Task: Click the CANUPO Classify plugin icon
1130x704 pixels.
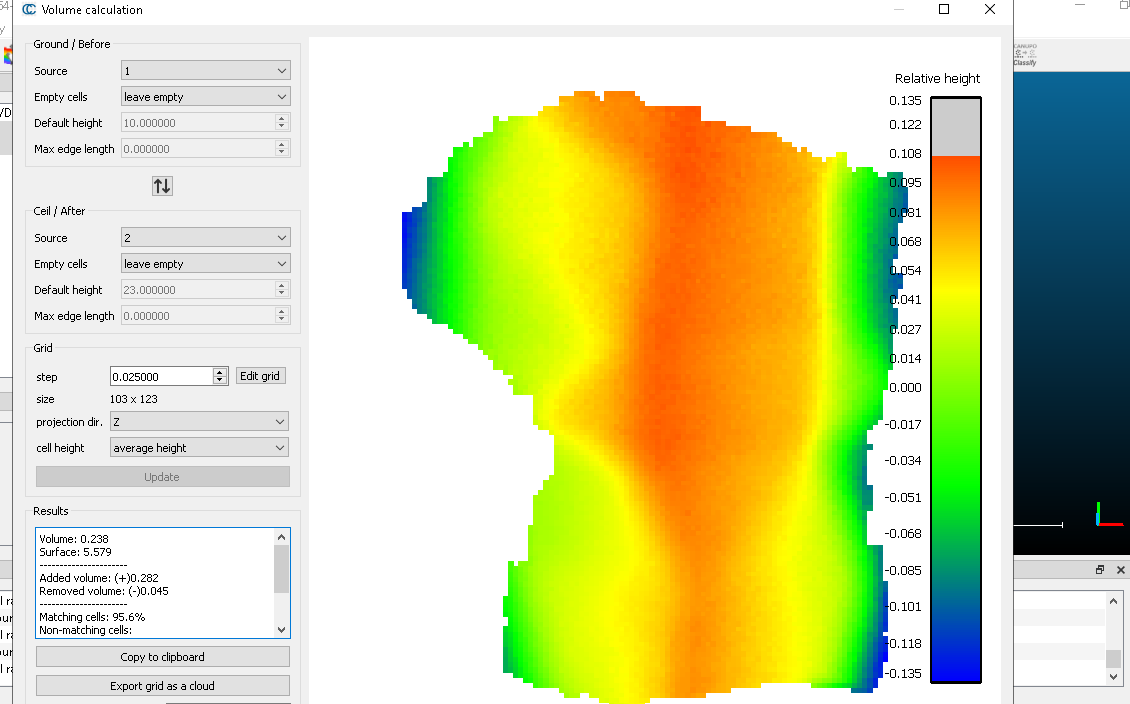Action: 1025,55
